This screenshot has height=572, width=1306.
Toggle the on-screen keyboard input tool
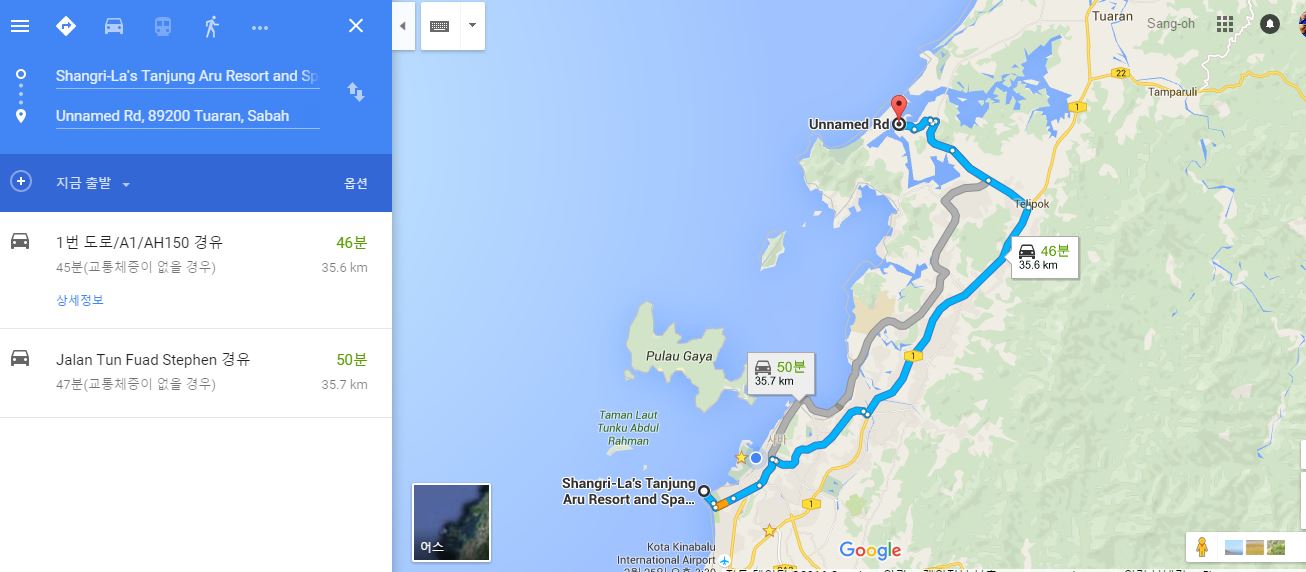[x=439, y=26]
